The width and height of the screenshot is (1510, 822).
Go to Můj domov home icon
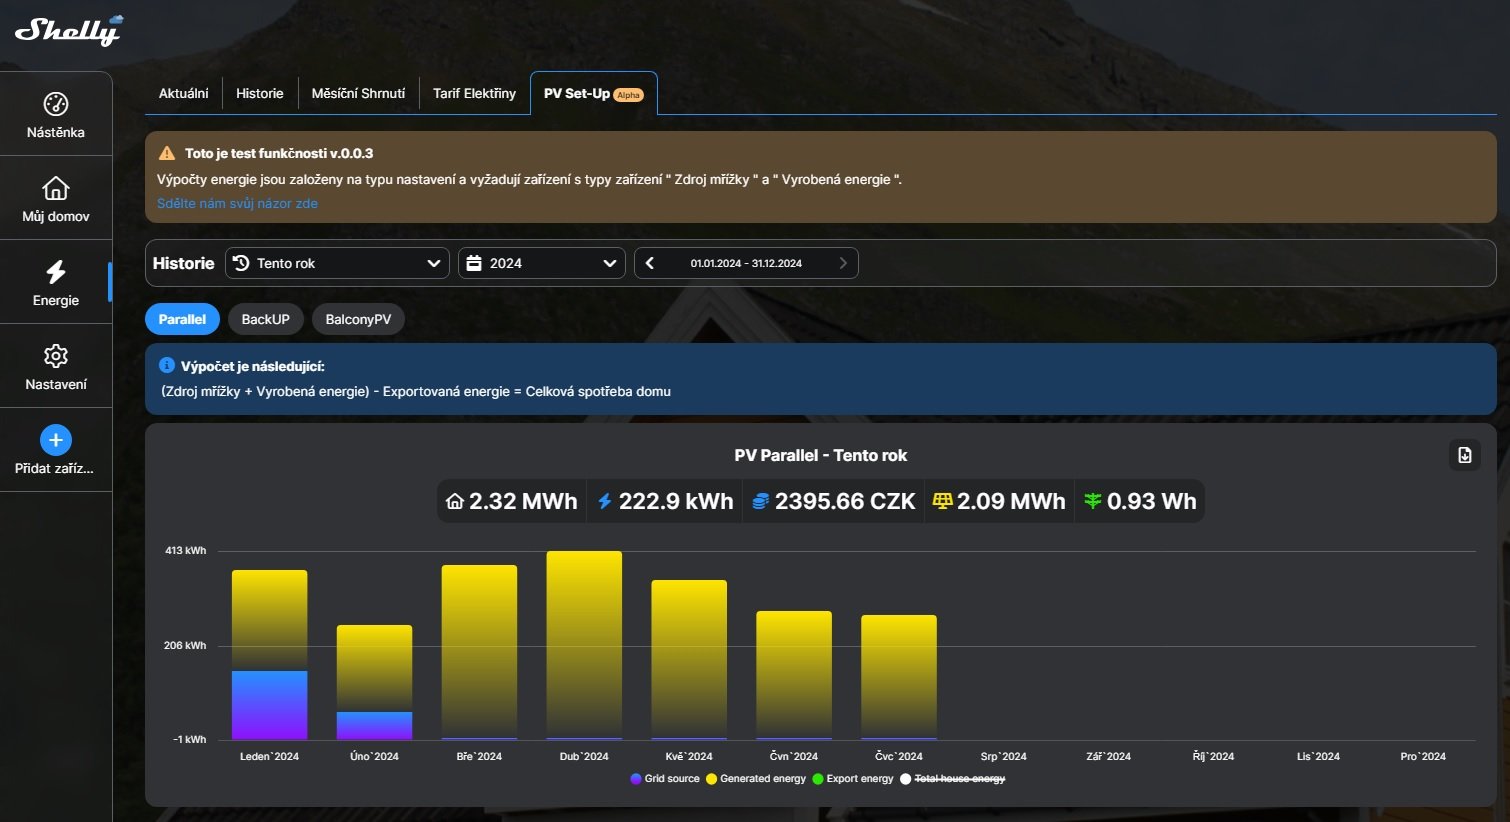pyautogui.click(x=56, y=188)
